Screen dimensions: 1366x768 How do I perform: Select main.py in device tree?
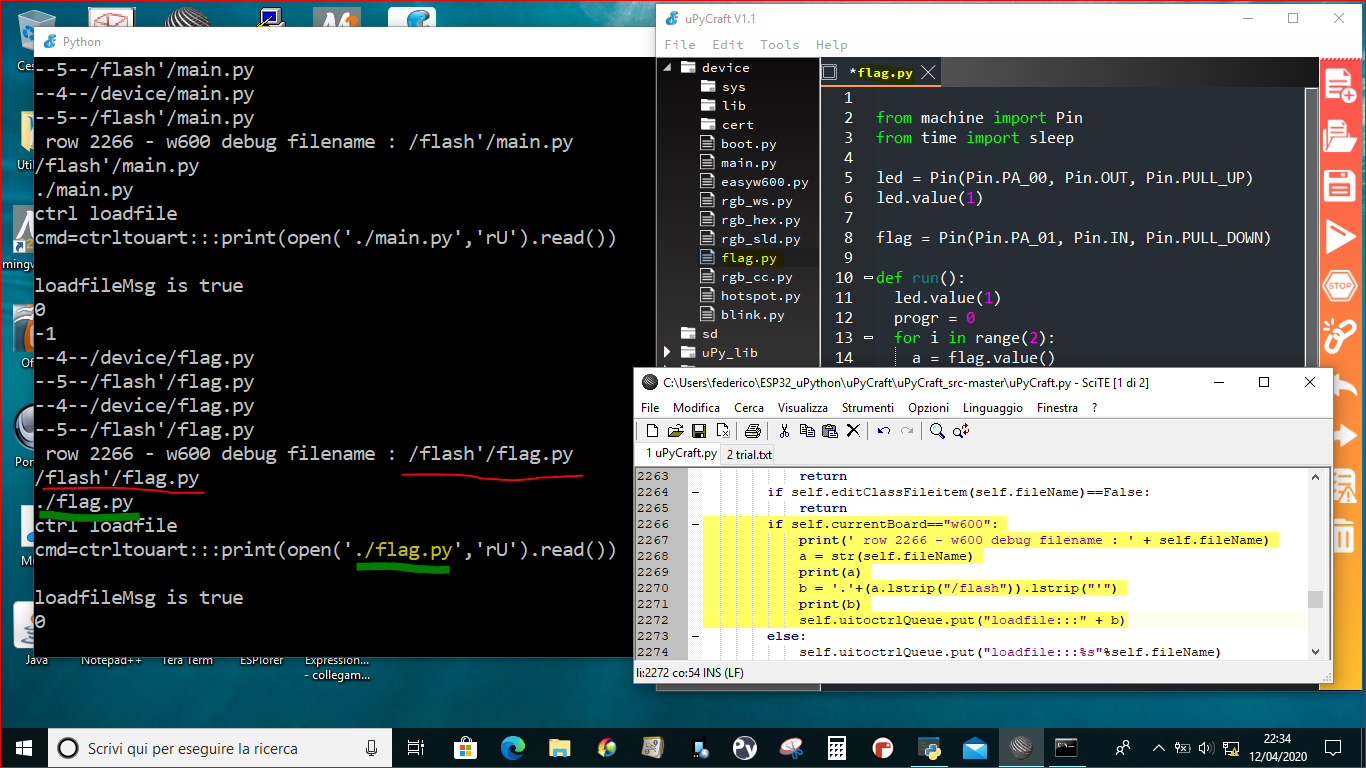click(x=748, y=163)
